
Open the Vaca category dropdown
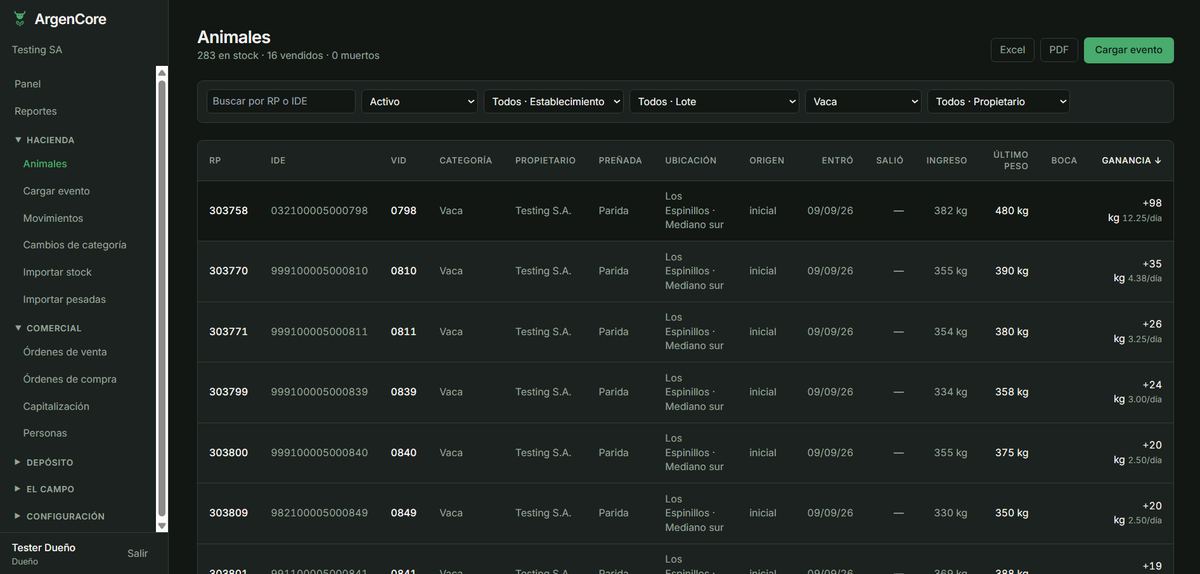tap(863, 101)
